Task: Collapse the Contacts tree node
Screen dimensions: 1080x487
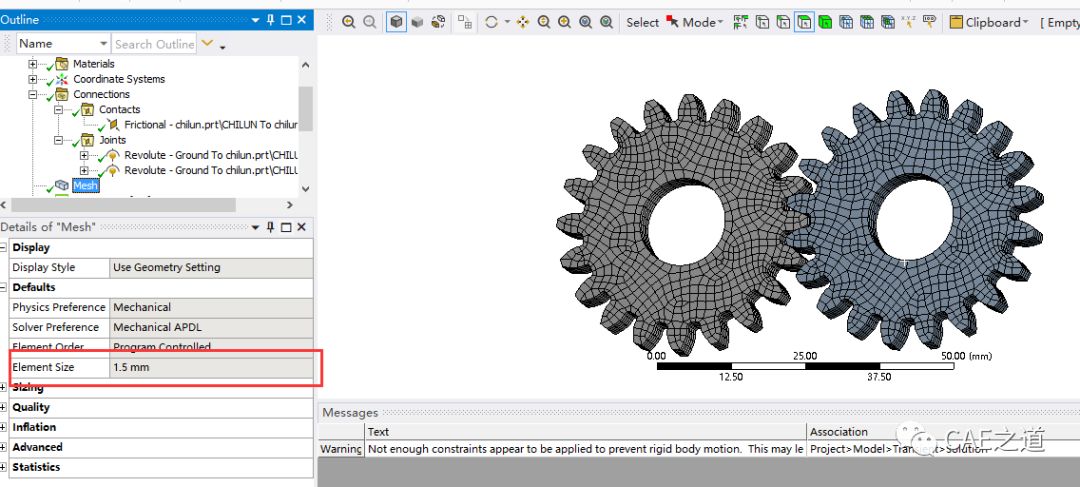Action: point(59,109)
